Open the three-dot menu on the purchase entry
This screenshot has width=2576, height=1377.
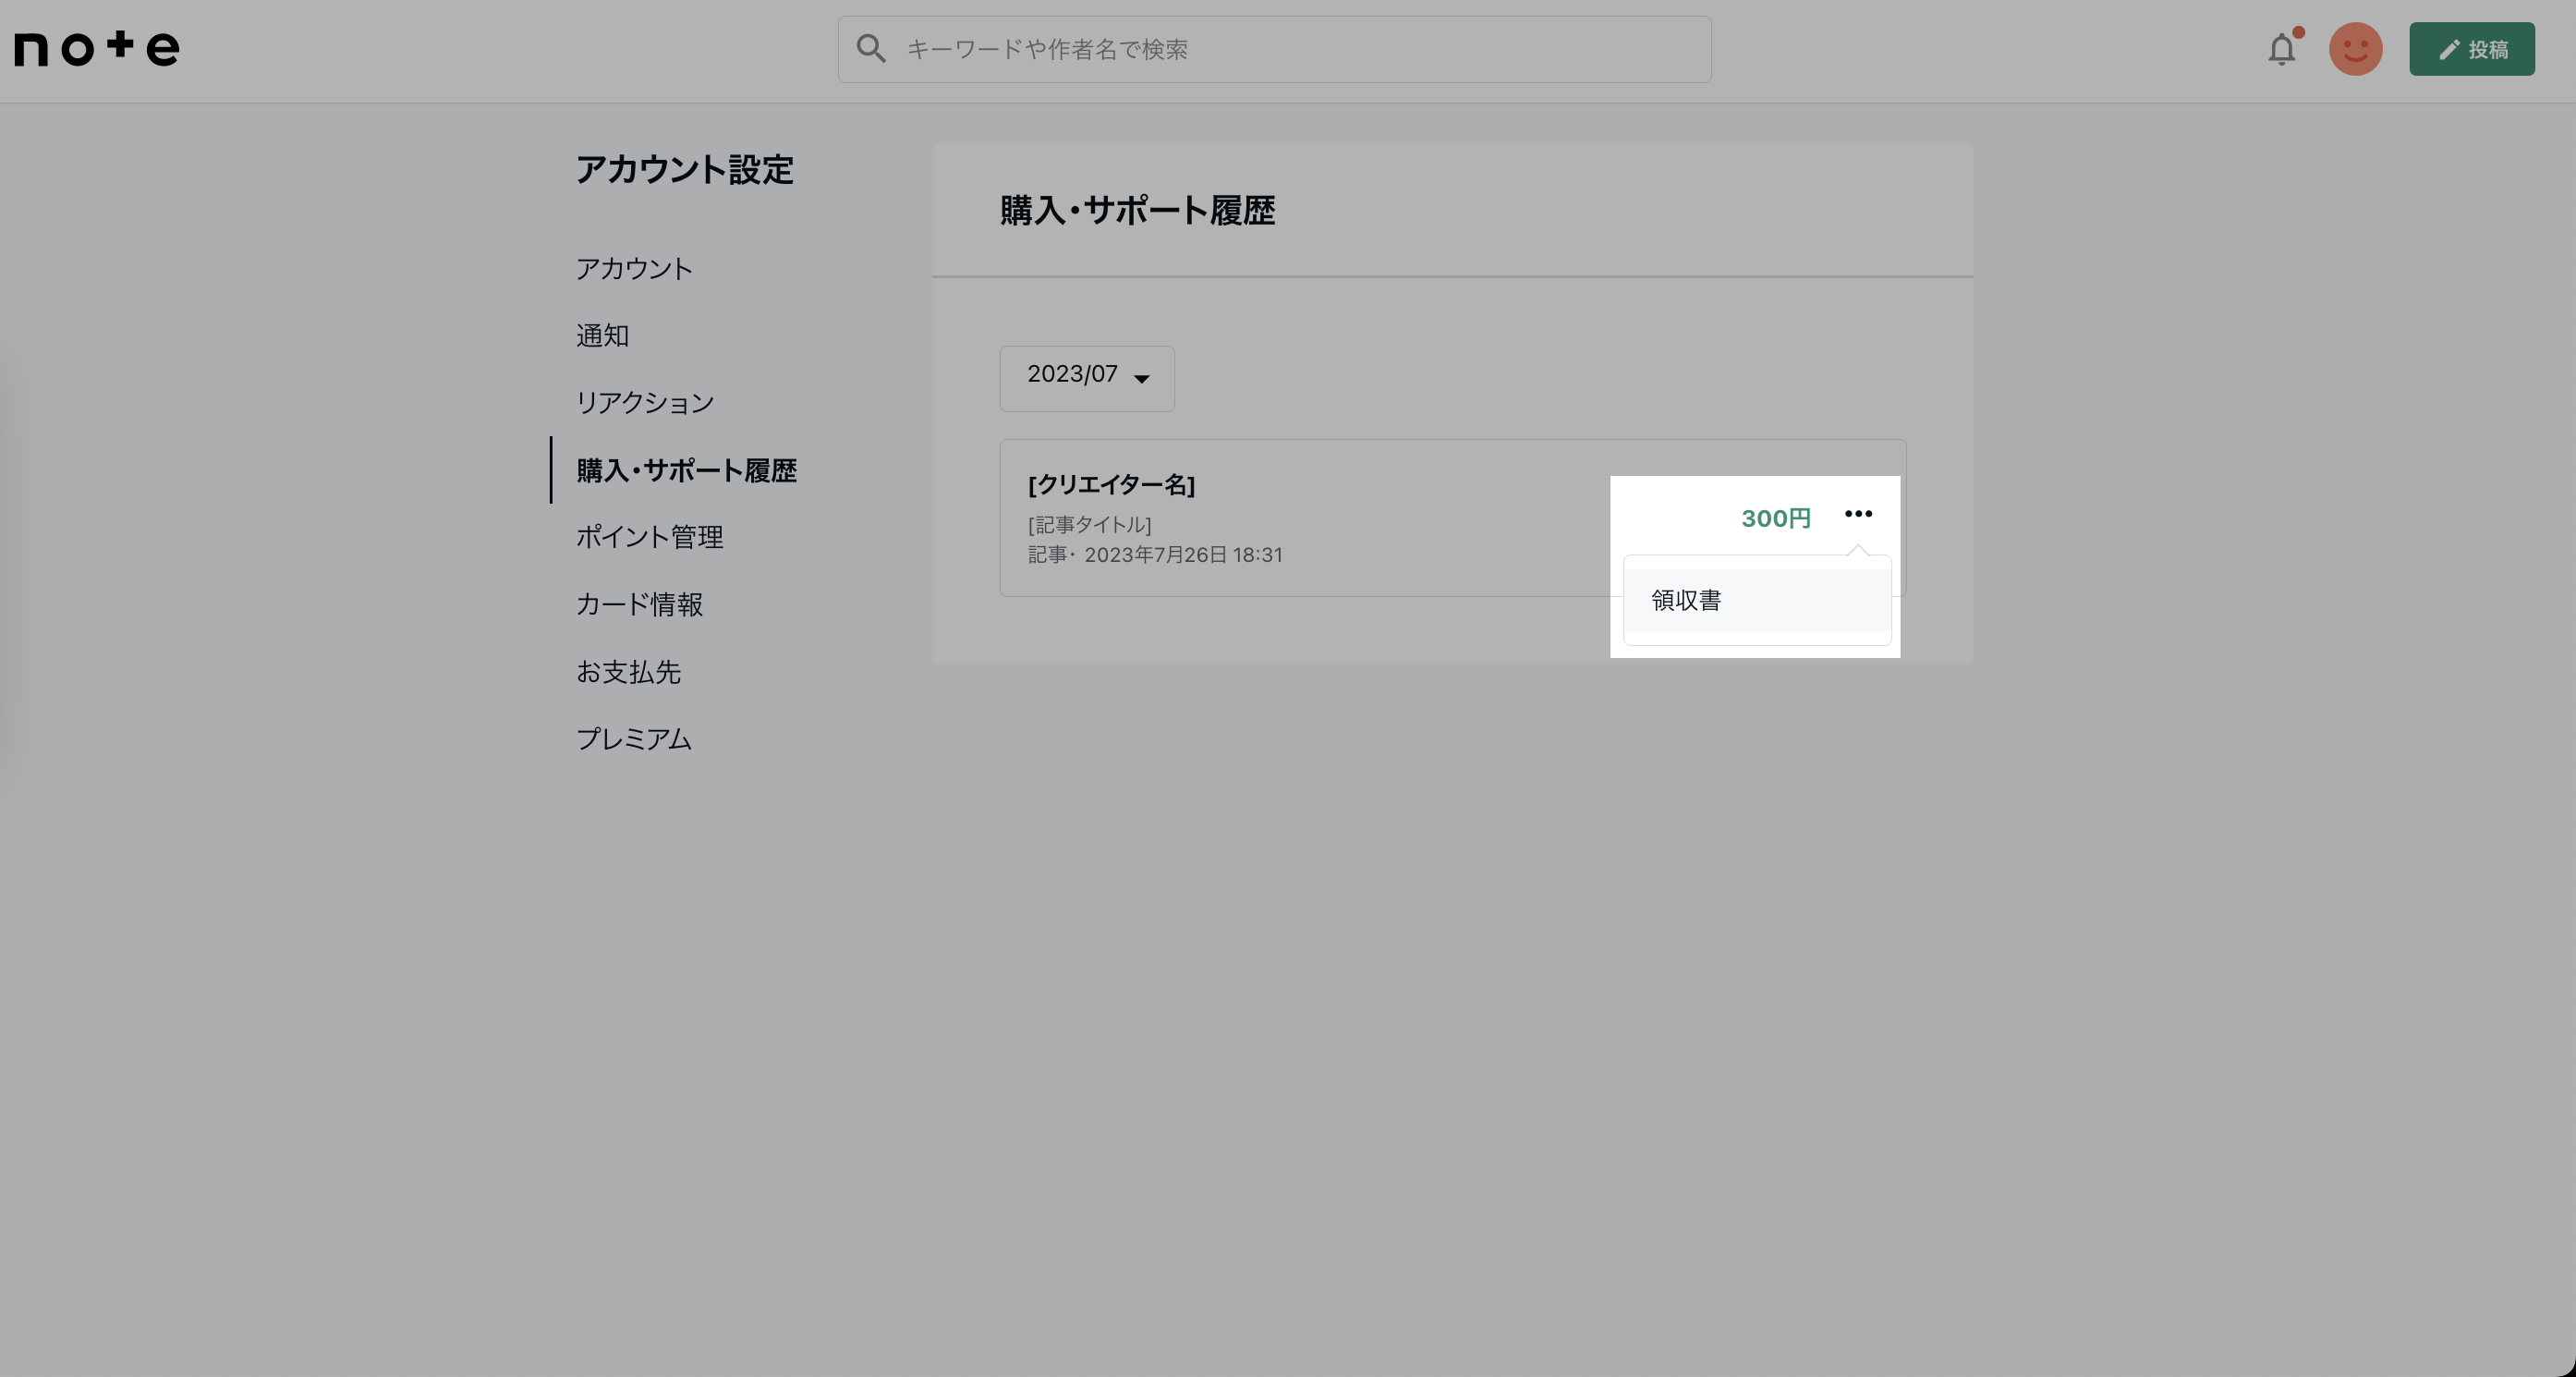(x=1858, y=514)
